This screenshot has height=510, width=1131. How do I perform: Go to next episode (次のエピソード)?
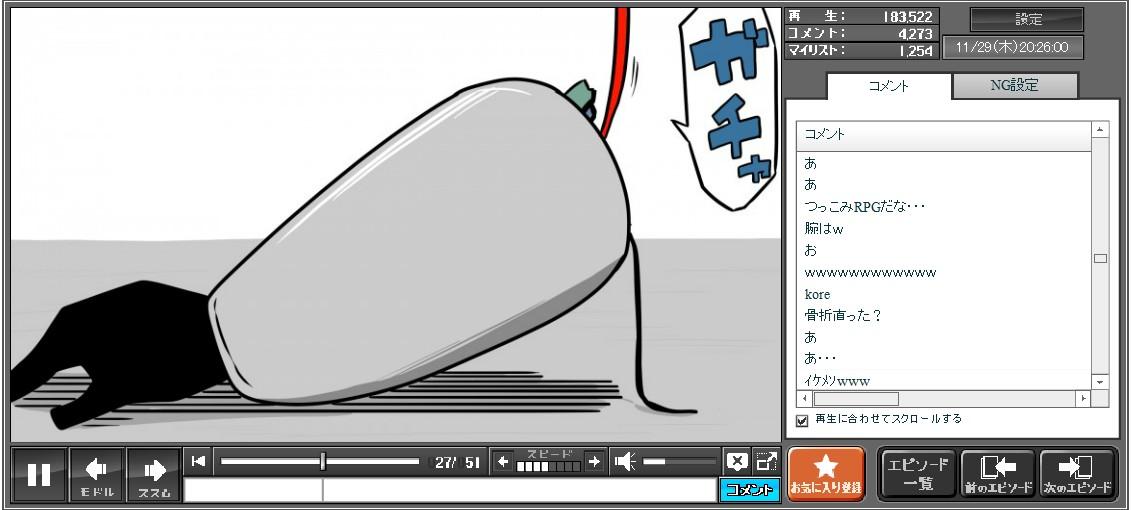tap(1077, 473)
